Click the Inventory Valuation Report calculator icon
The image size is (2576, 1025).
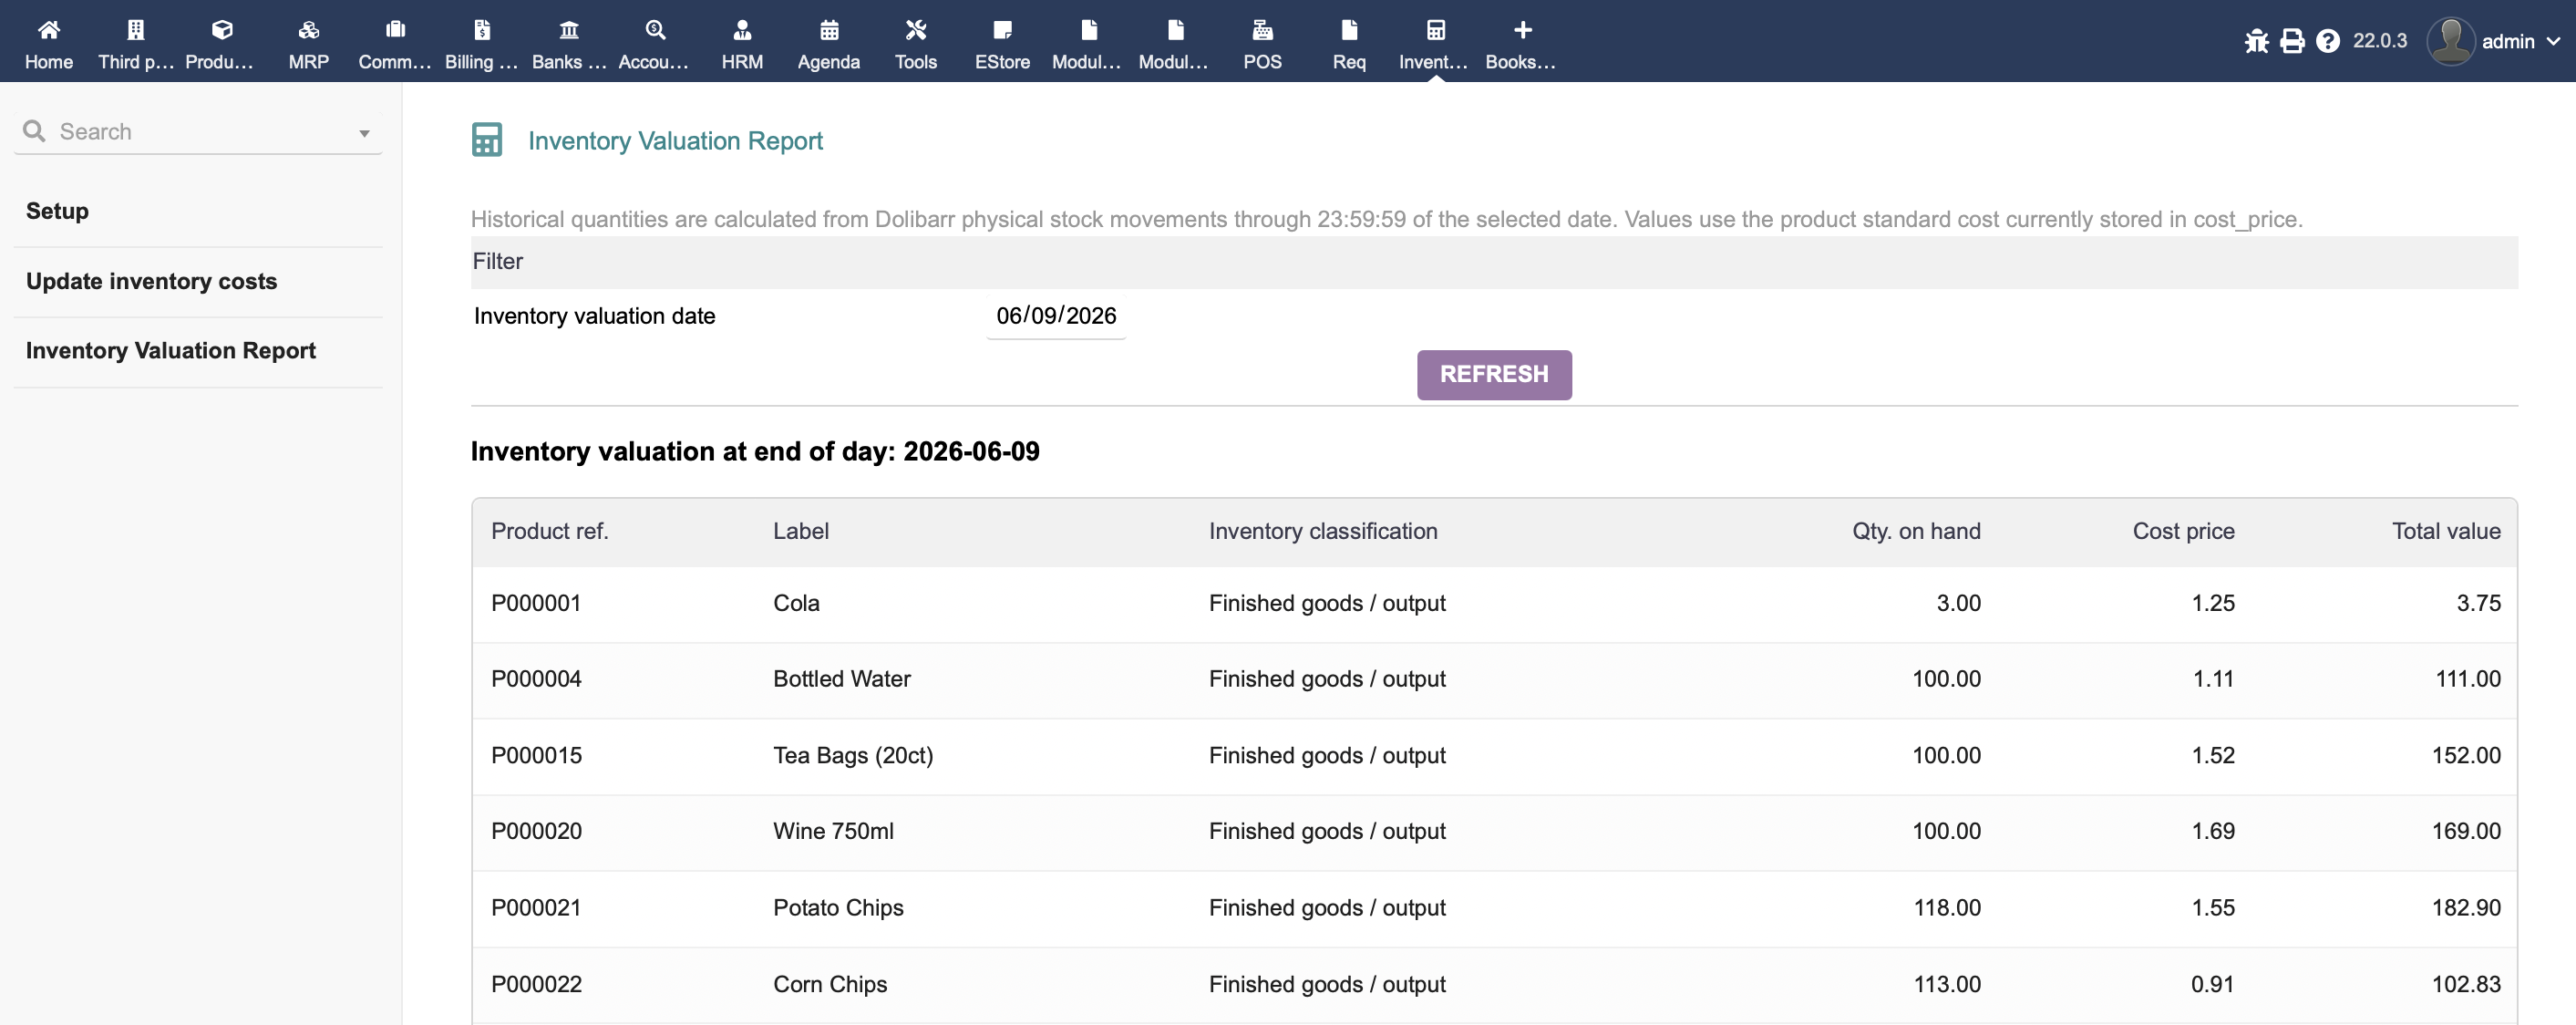pos(487,140)
